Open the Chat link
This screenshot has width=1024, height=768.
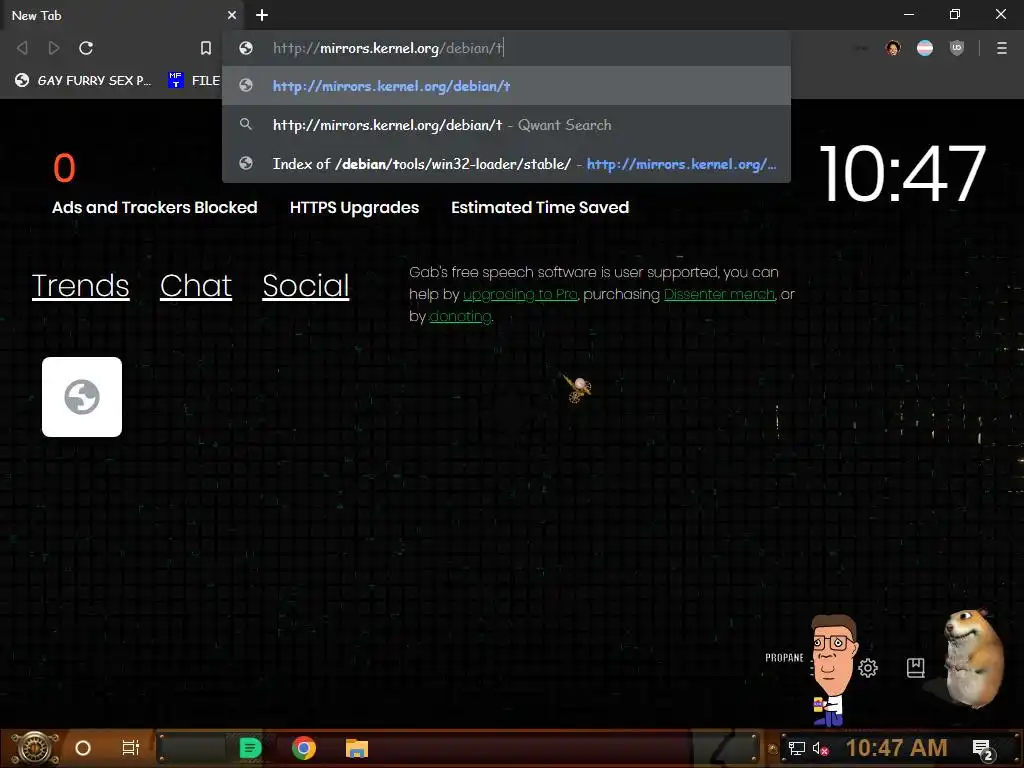click(196, 285)
